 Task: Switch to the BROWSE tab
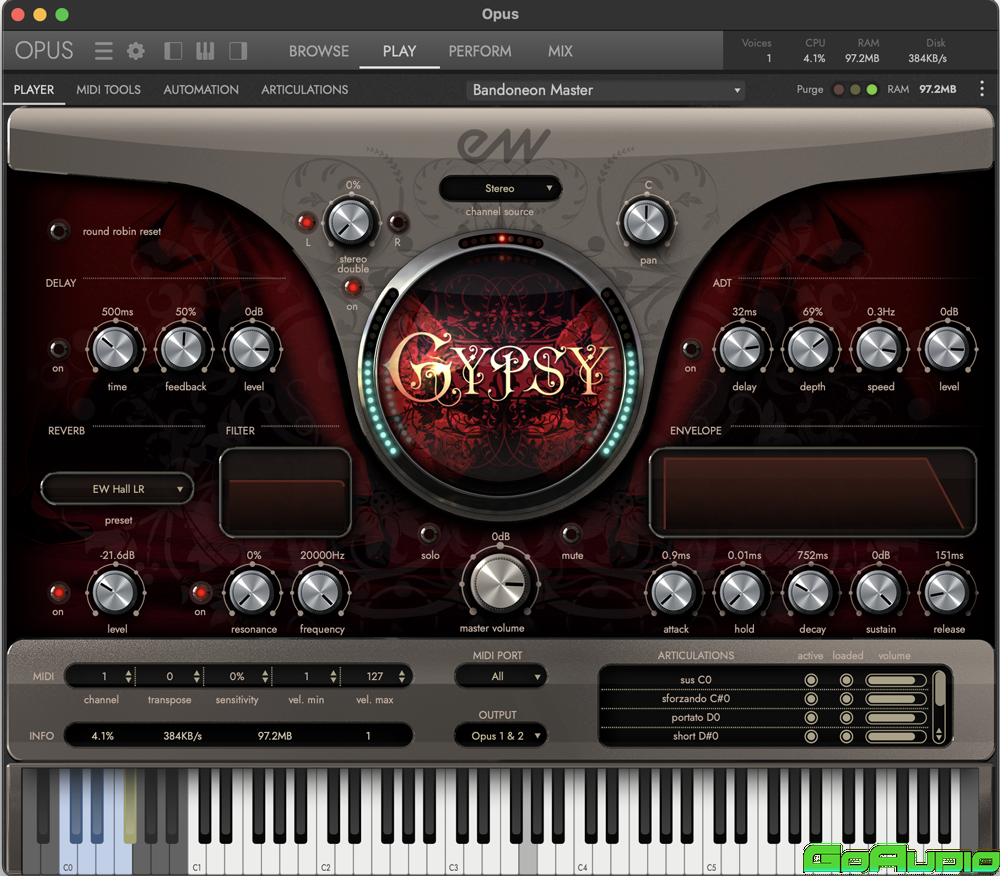[319, 51]
